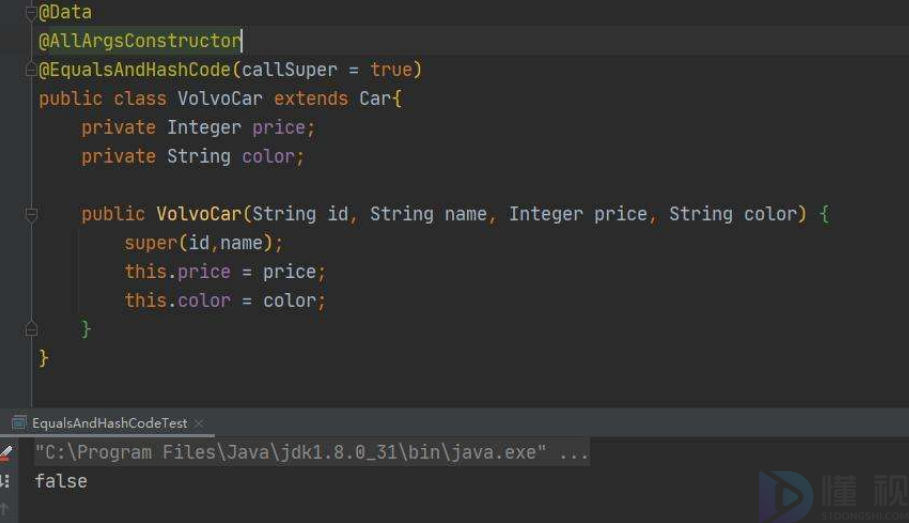Open the EqualsAndHashCodeTest run tab
The height and width of the screenshot is (523, 909).
click(109, 423)
